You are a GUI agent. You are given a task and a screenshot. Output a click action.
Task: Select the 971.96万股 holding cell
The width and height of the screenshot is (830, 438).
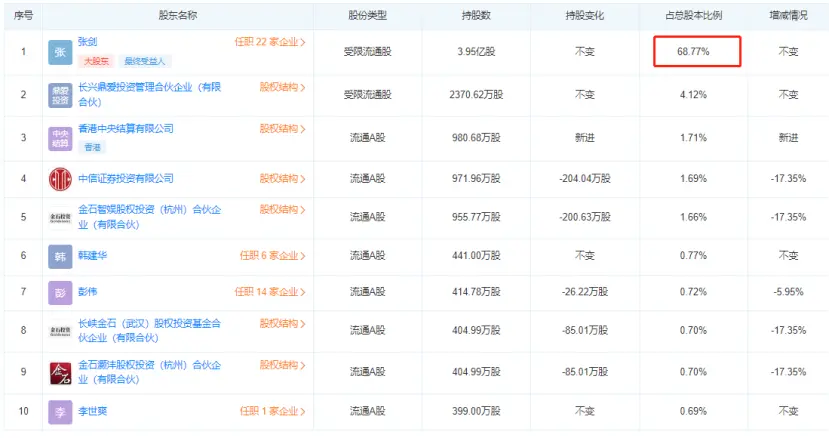pyautogui.click(x=476, y=178)
